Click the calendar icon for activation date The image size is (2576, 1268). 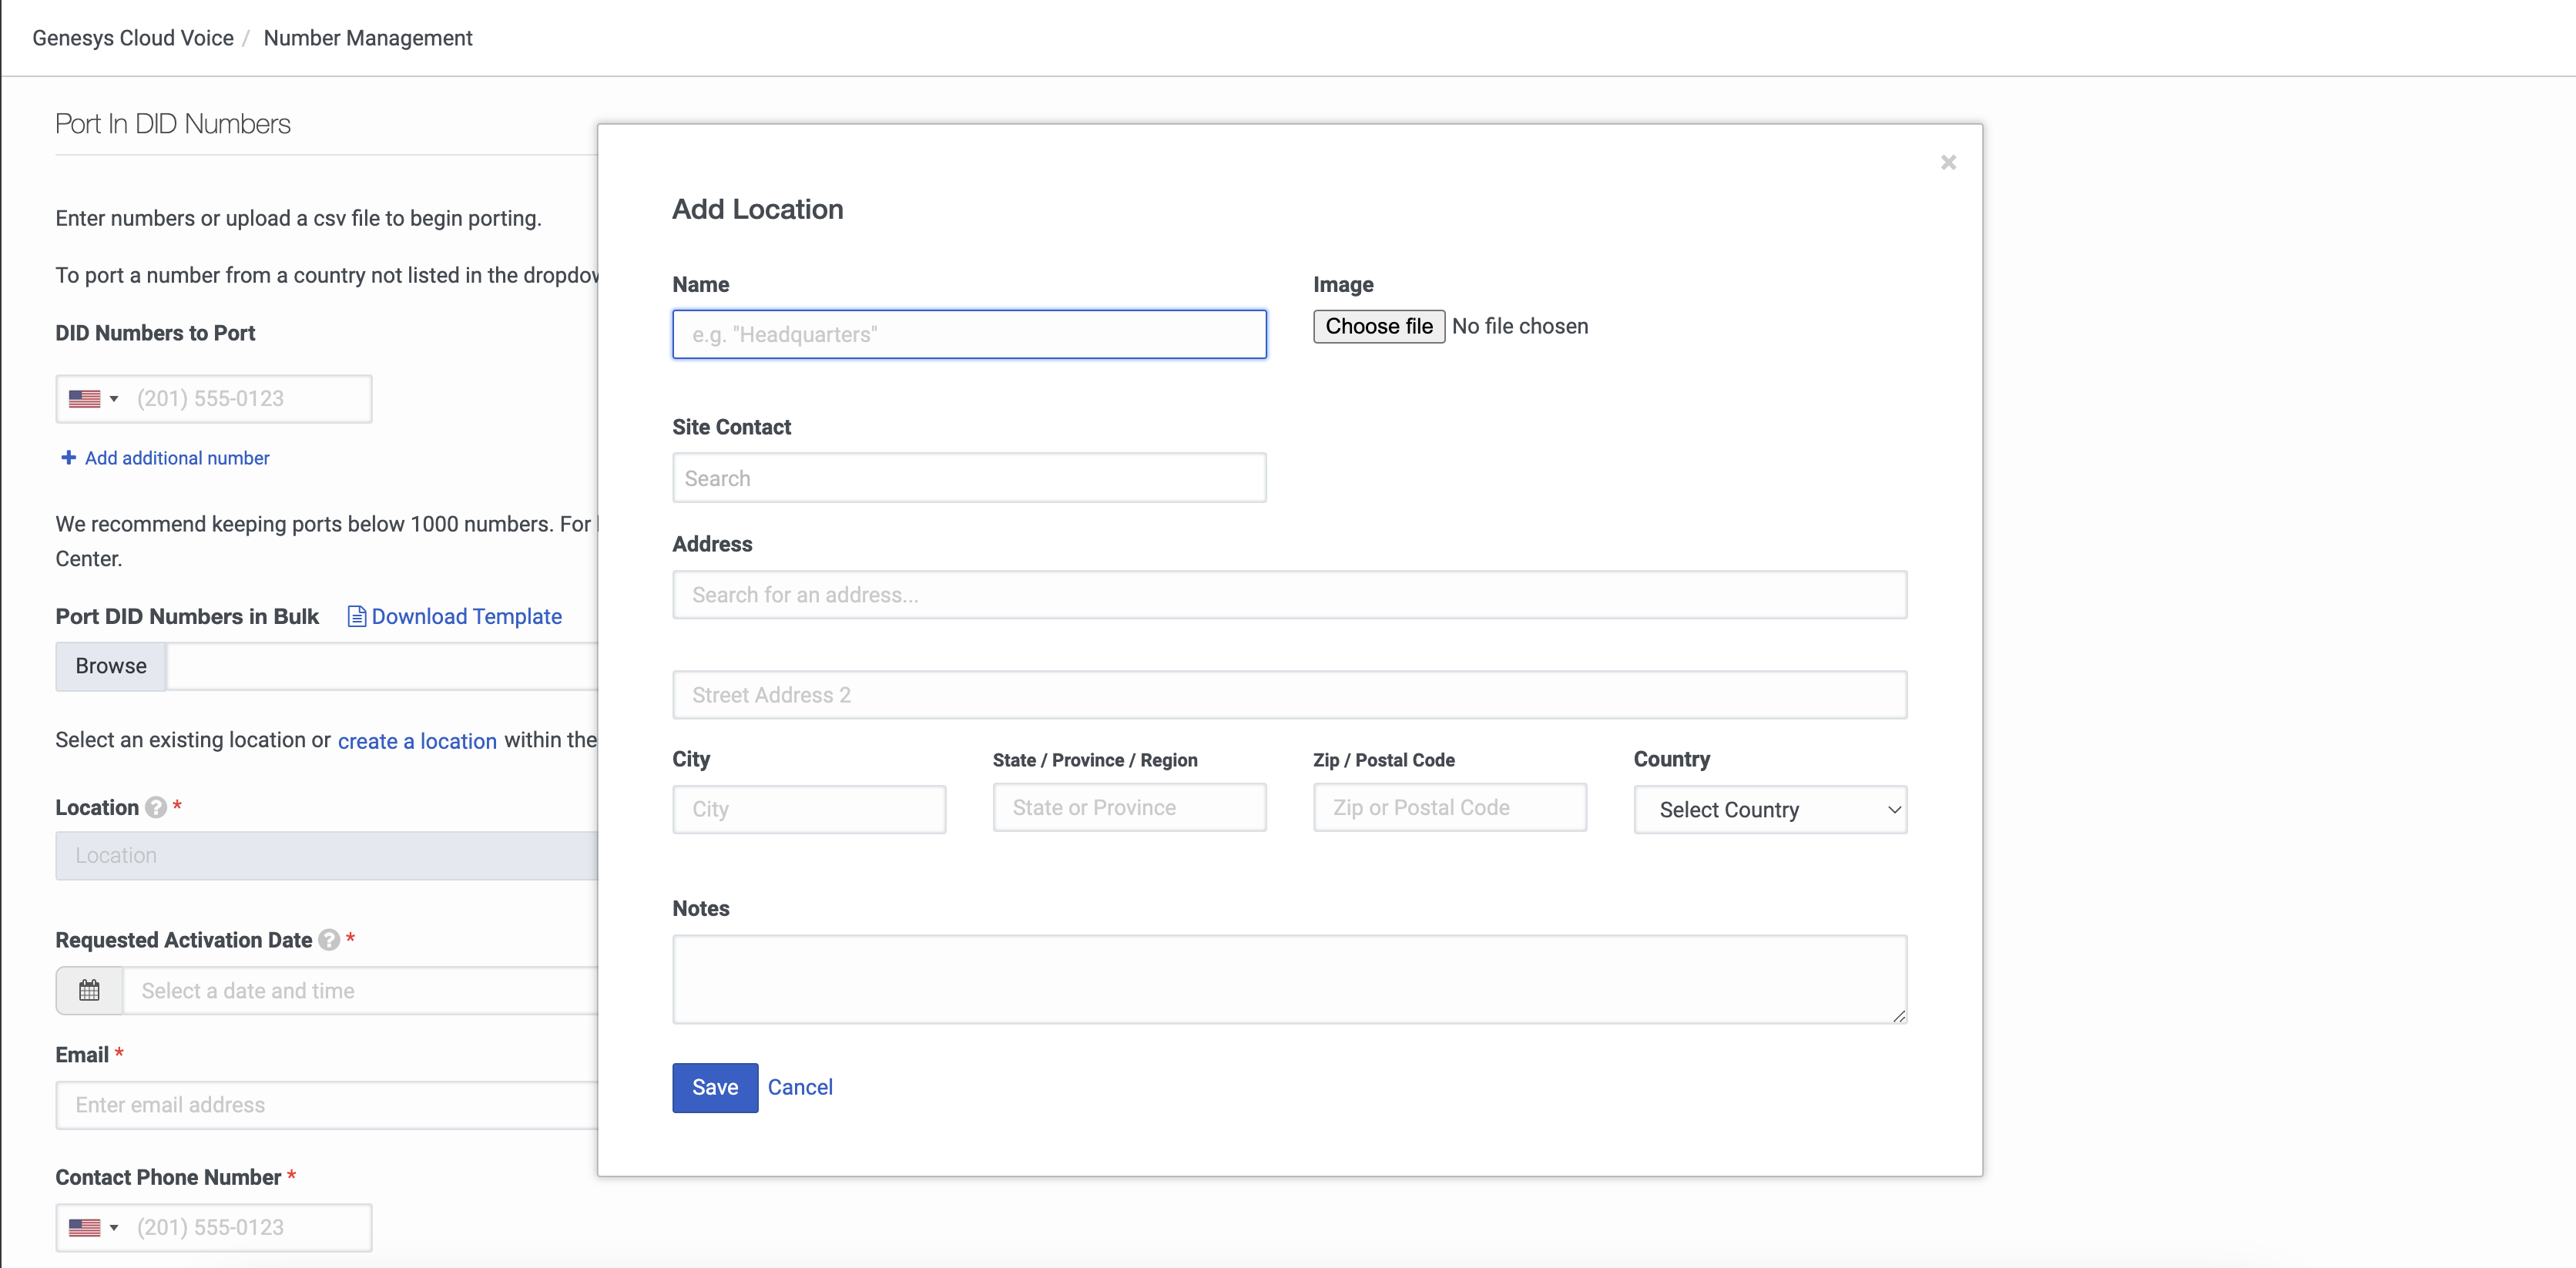[89, 990]
